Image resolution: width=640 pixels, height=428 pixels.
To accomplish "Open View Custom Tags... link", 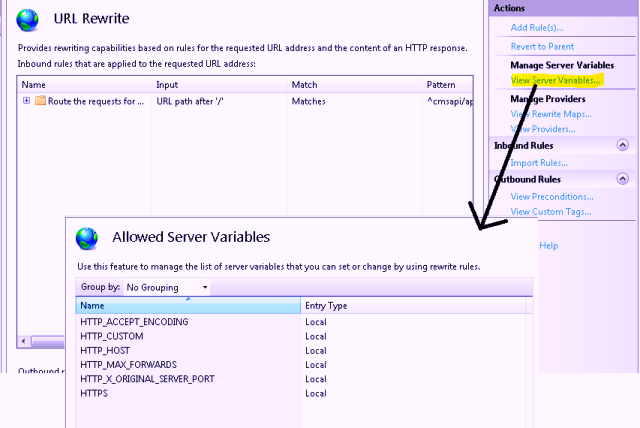I will (x=549, y=212).
